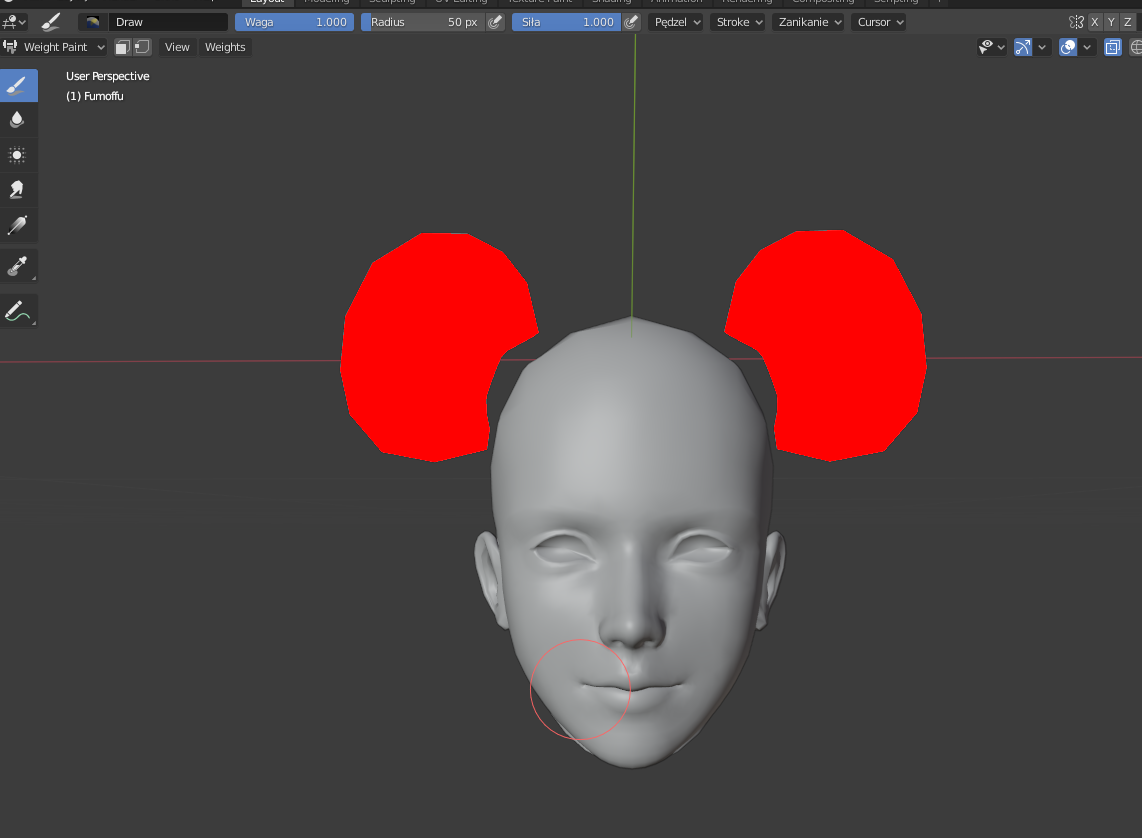Open the Weights menu
Image resolution: width=1142 pixels, height=838 pixels.
(225, 47)
